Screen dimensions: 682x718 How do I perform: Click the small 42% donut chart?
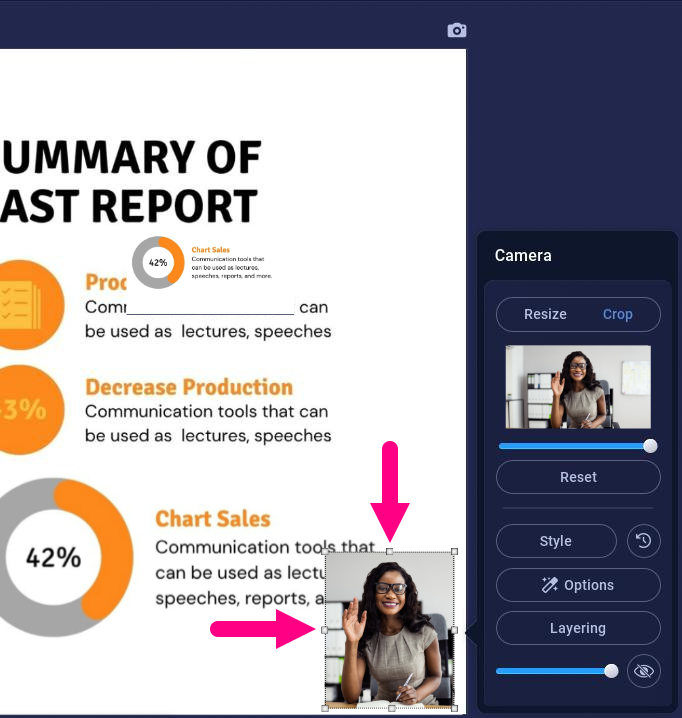158,262
